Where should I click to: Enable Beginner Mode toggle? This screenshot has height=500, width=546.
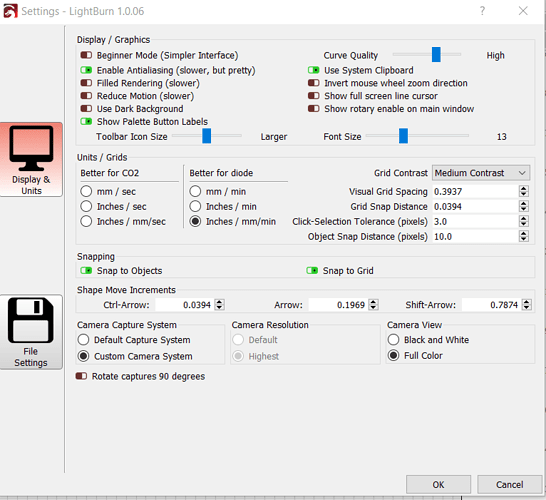(86, 55)
